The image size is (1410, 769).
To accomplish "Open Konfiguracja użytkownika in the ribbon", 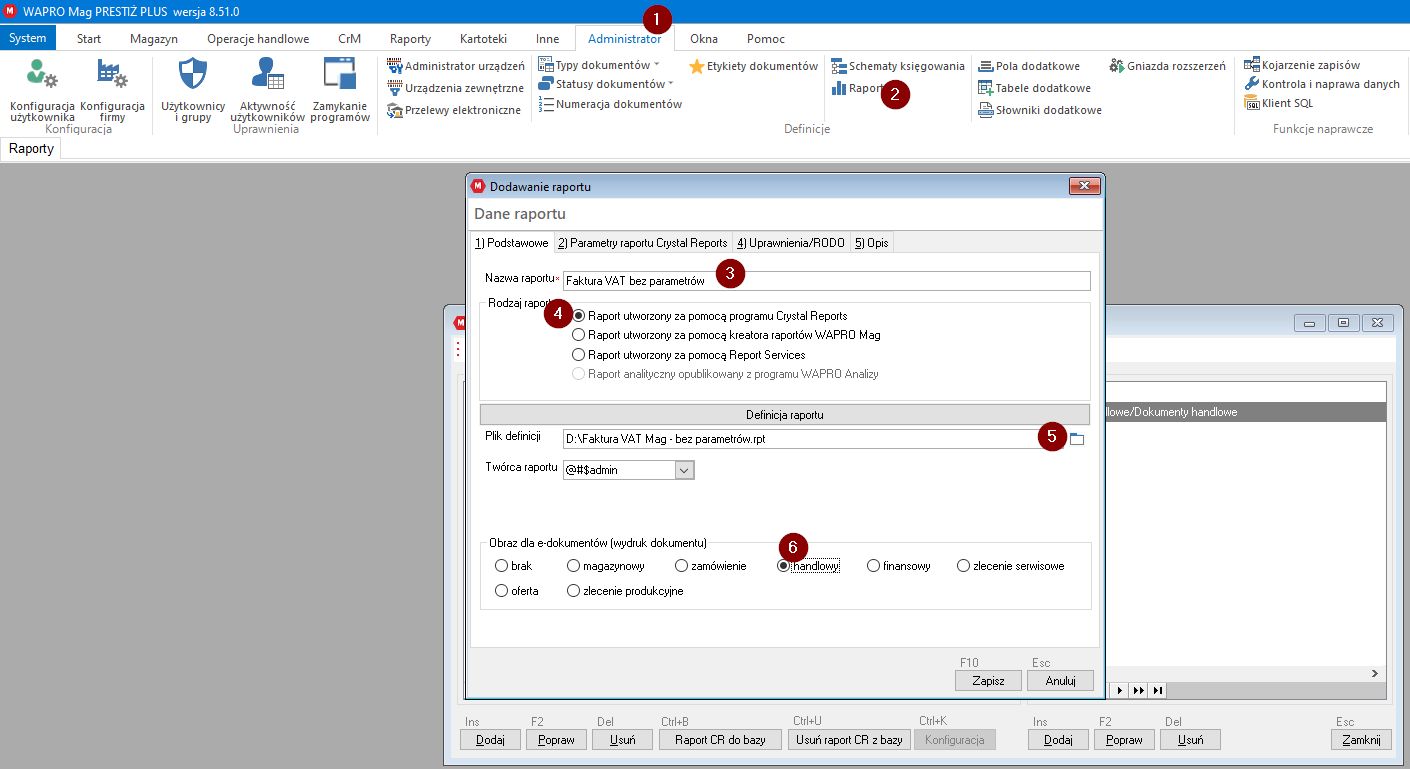I will tap(42, 76).
